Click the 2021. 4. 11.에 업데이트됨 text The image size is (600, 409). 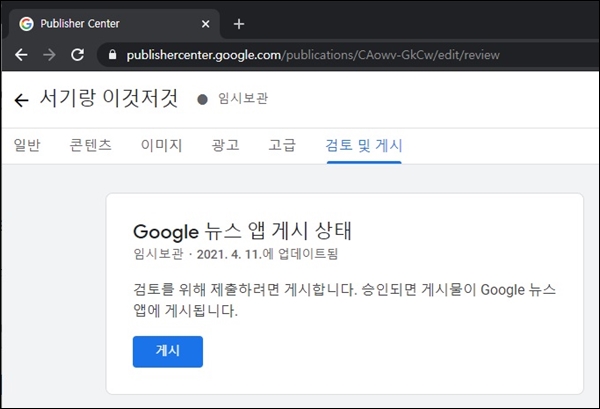(x=267, y=254)
